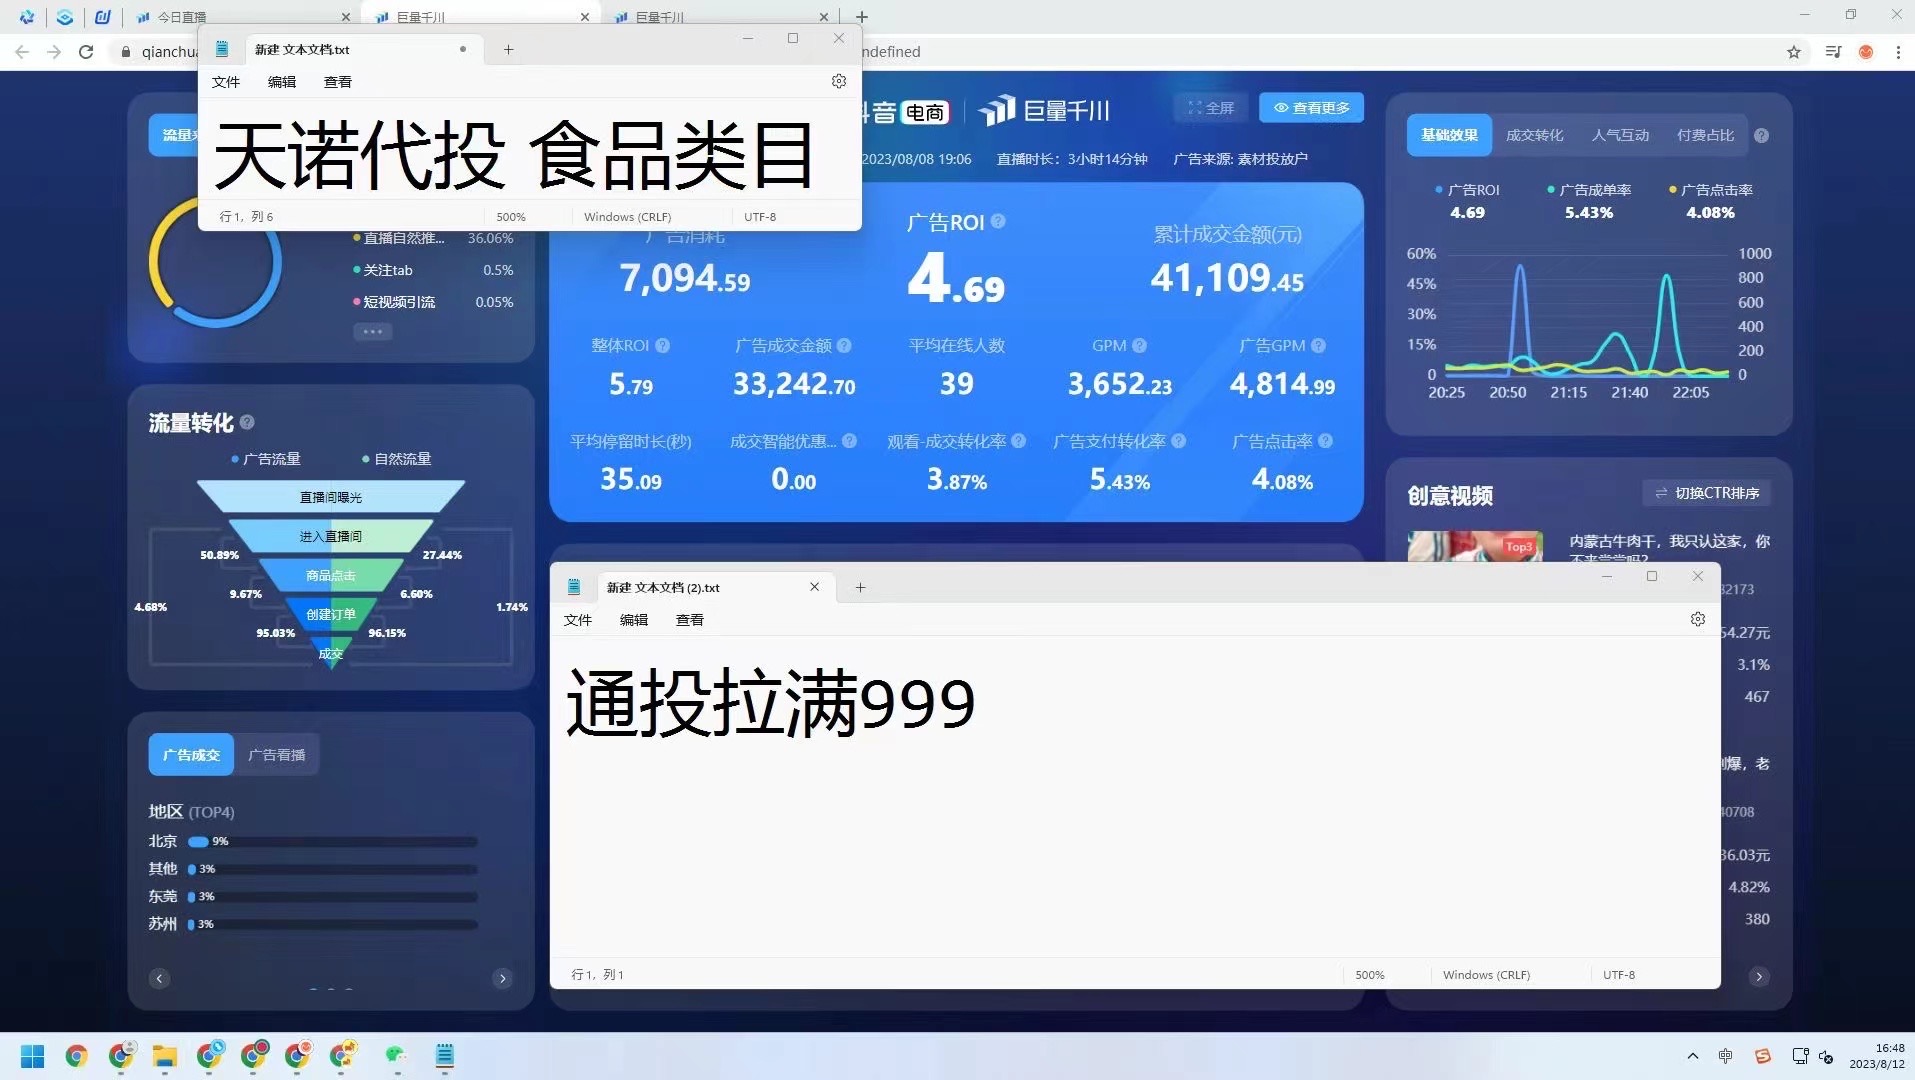Open File Explorer from taskbar
This screenshot has width=1915, height=1080.
(164, 1056)
